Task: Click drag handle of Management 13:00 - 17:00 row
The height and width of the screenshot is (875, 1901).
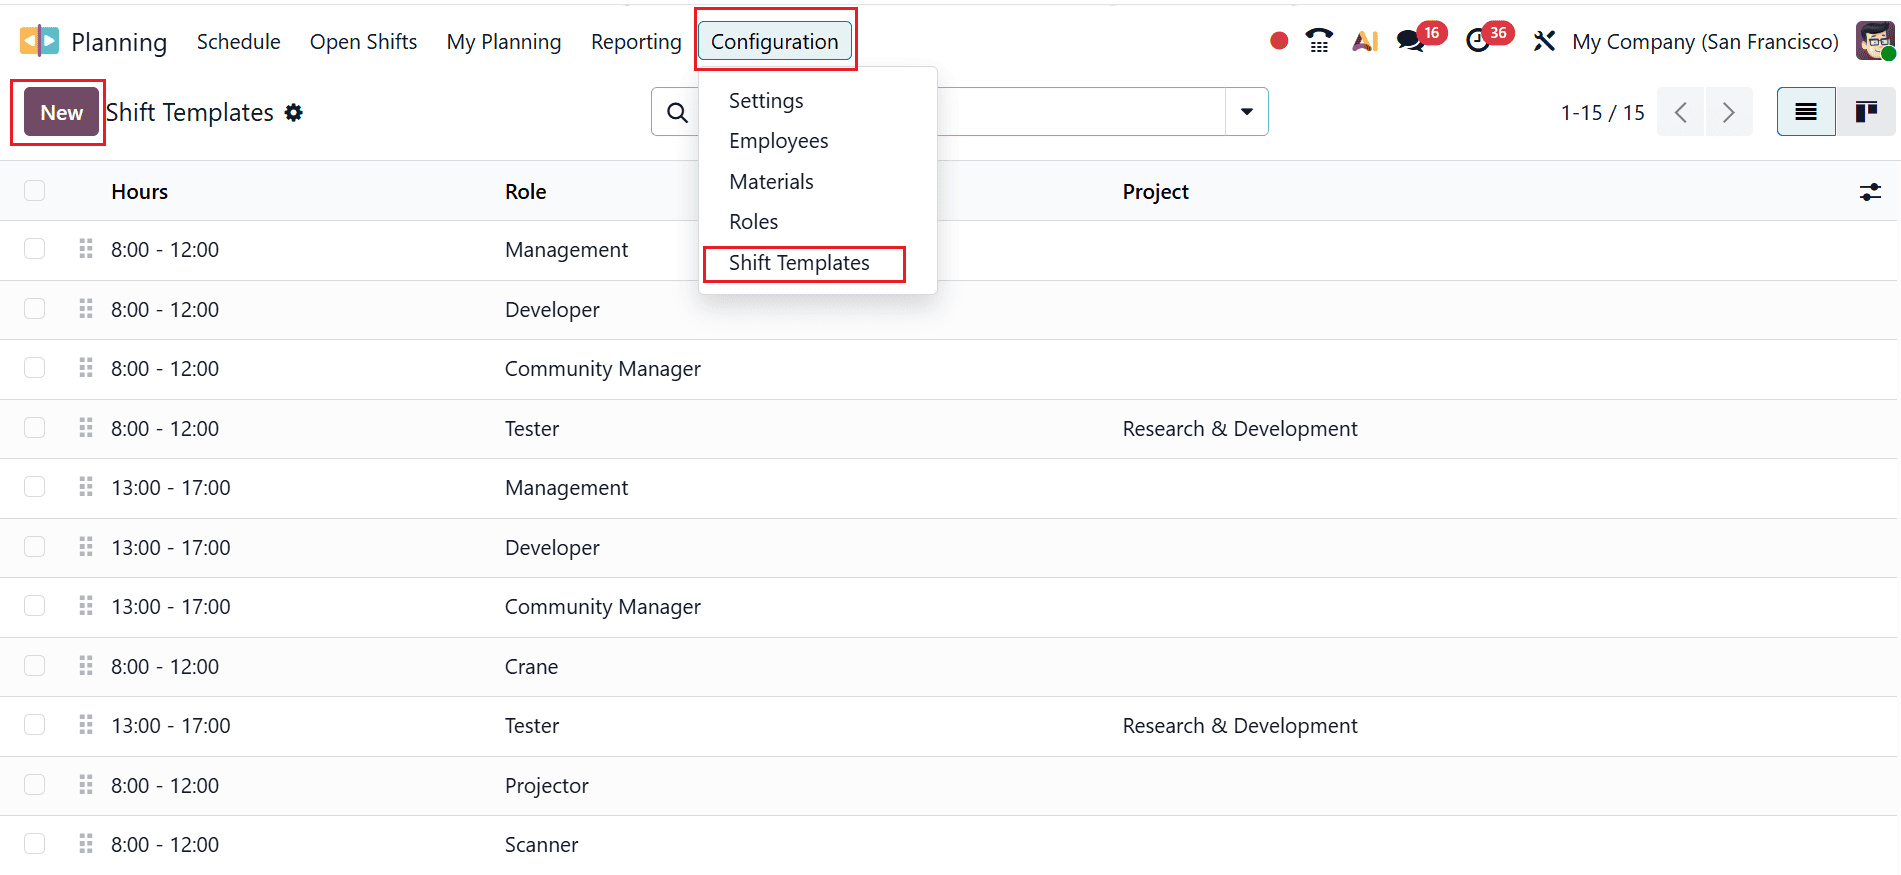Action: point(86,487)
